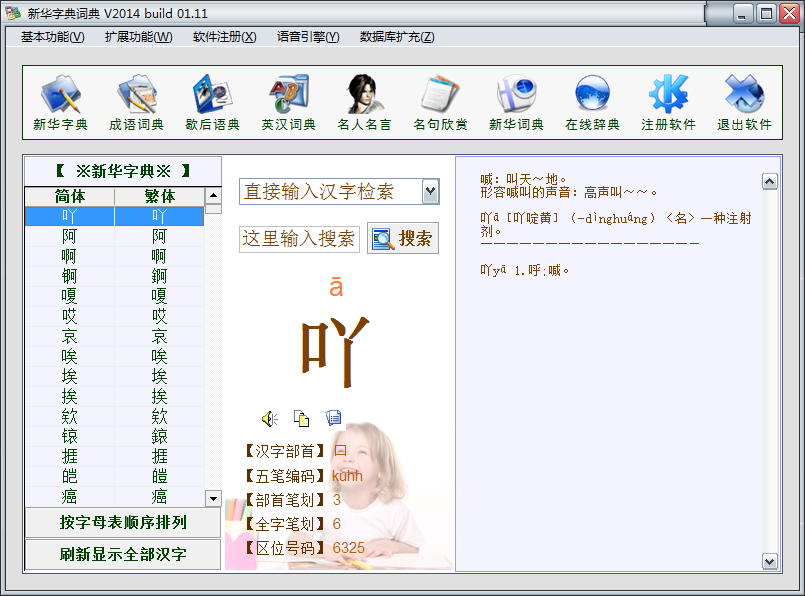Click the blue document list icon

(333, 418)
